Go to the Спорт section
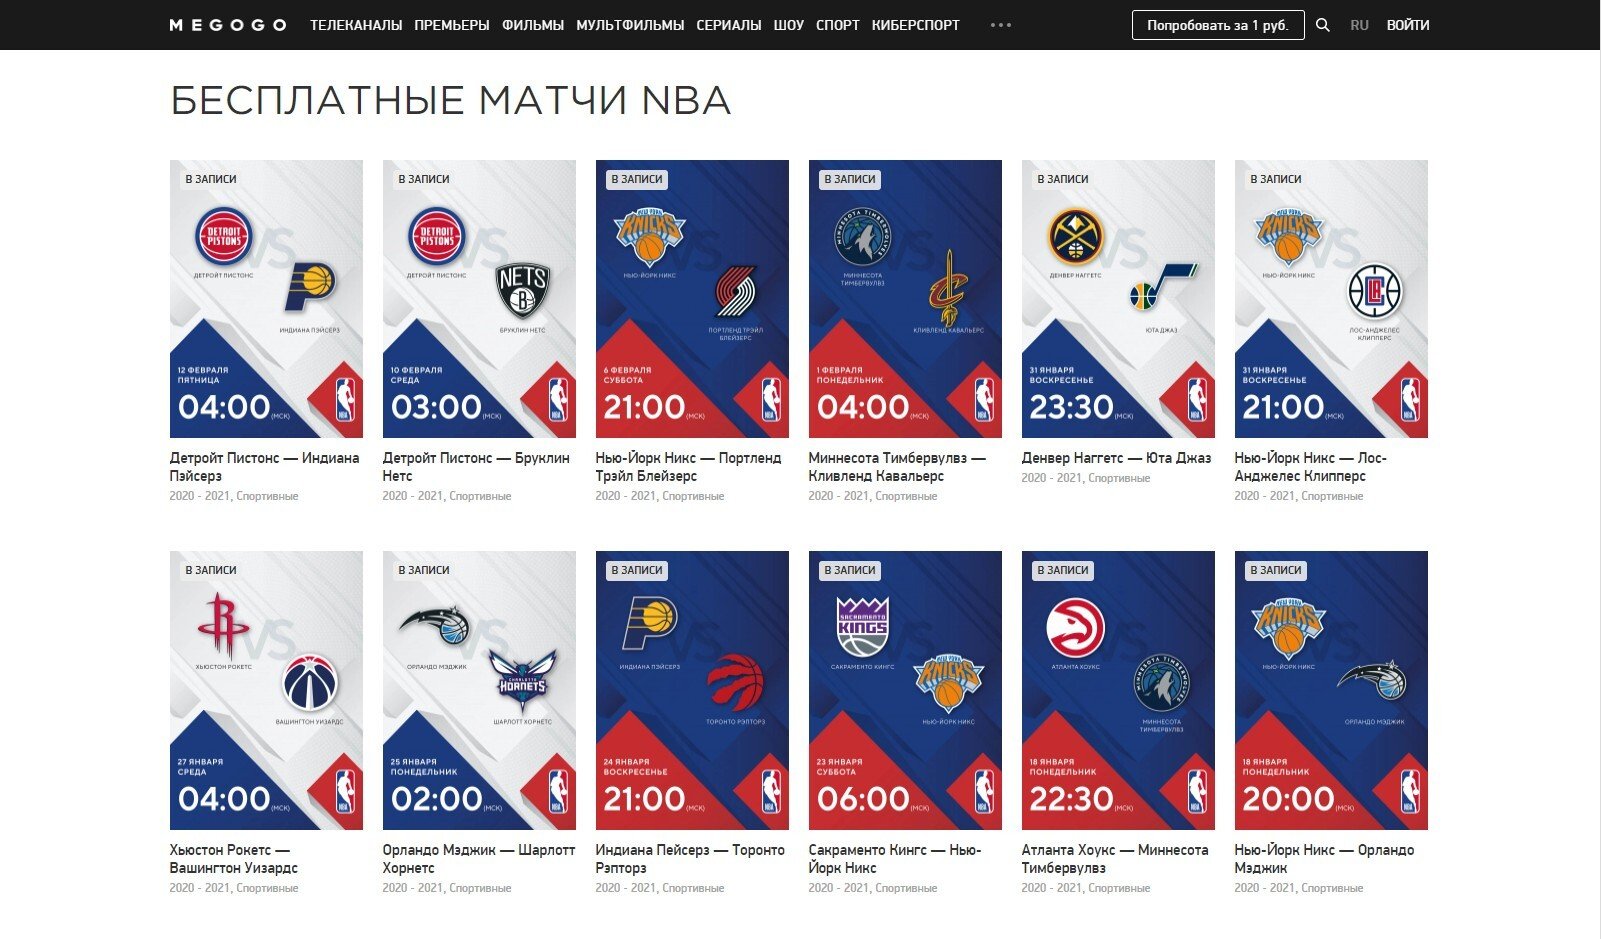This screenshot has height=939, width=1601. pyautogui.click(x=837, y=25)
